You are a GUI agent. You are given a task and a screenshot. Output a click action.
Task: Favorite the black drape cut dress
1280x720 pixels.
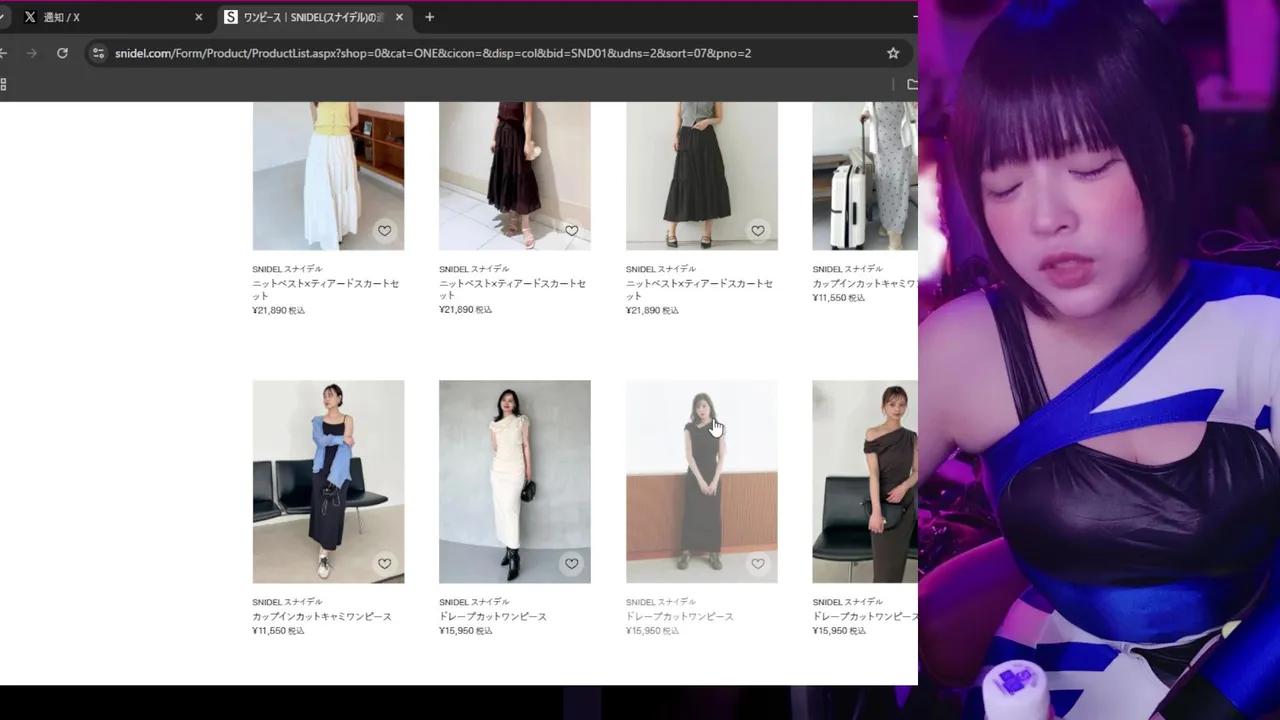pyautogui.click(x=758, y=564)
